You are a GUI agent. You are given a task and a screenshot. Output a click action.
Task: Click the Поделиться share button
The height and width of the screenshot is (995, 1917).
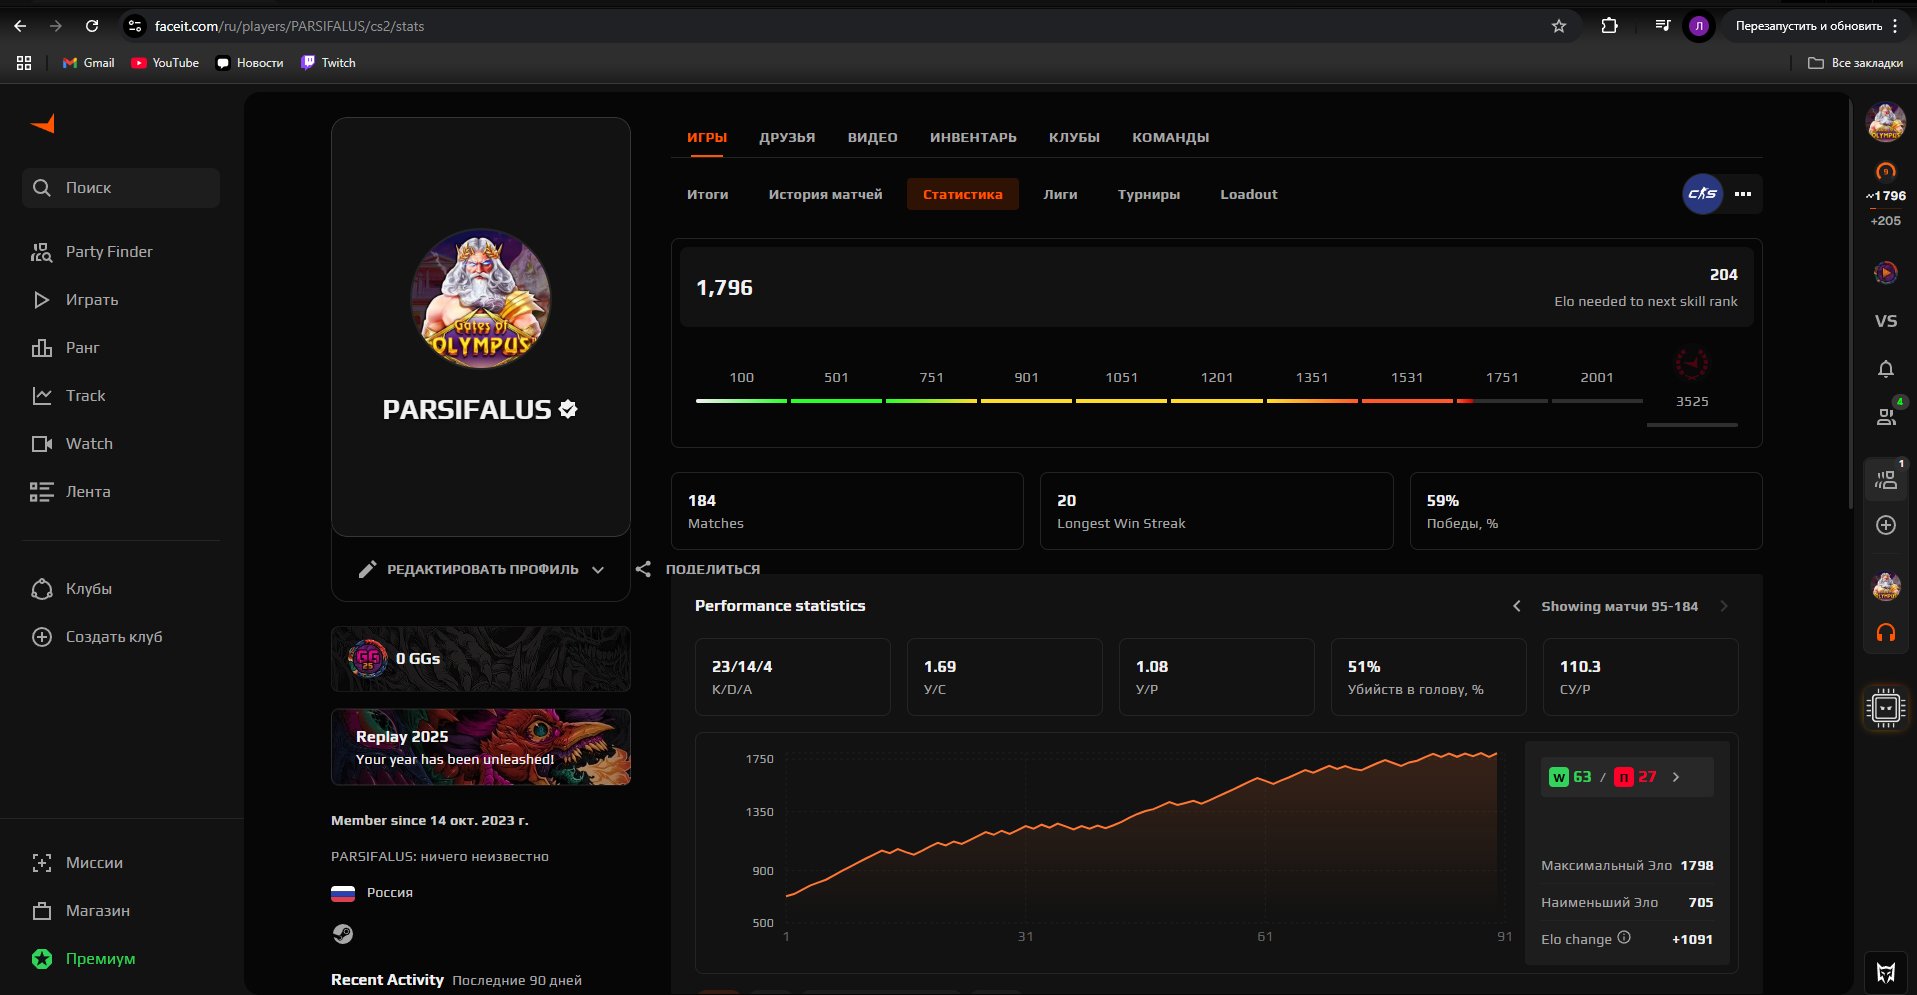[x=698, y=569]
